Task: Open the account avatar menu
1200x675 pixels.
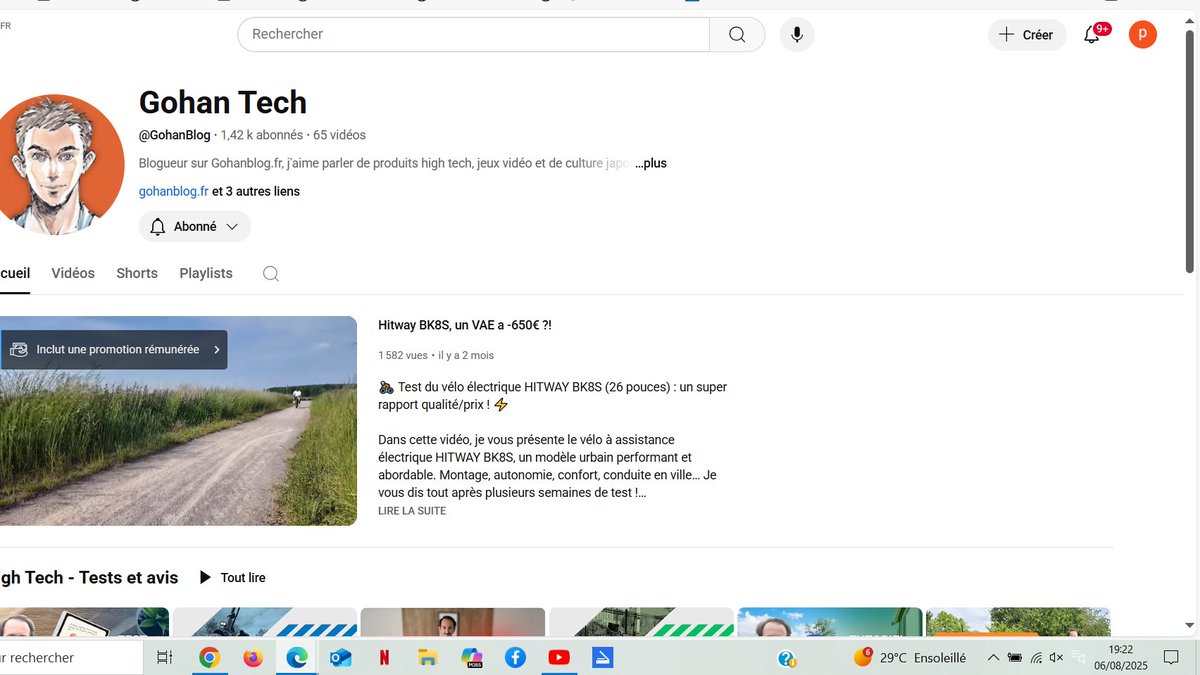Action: pos(1143,35)
